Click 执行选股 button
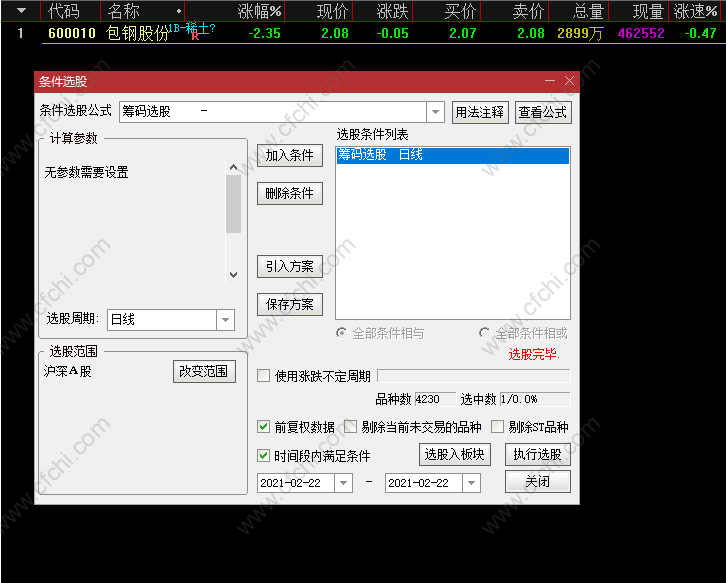726x583 pixels. click(538, 454)
